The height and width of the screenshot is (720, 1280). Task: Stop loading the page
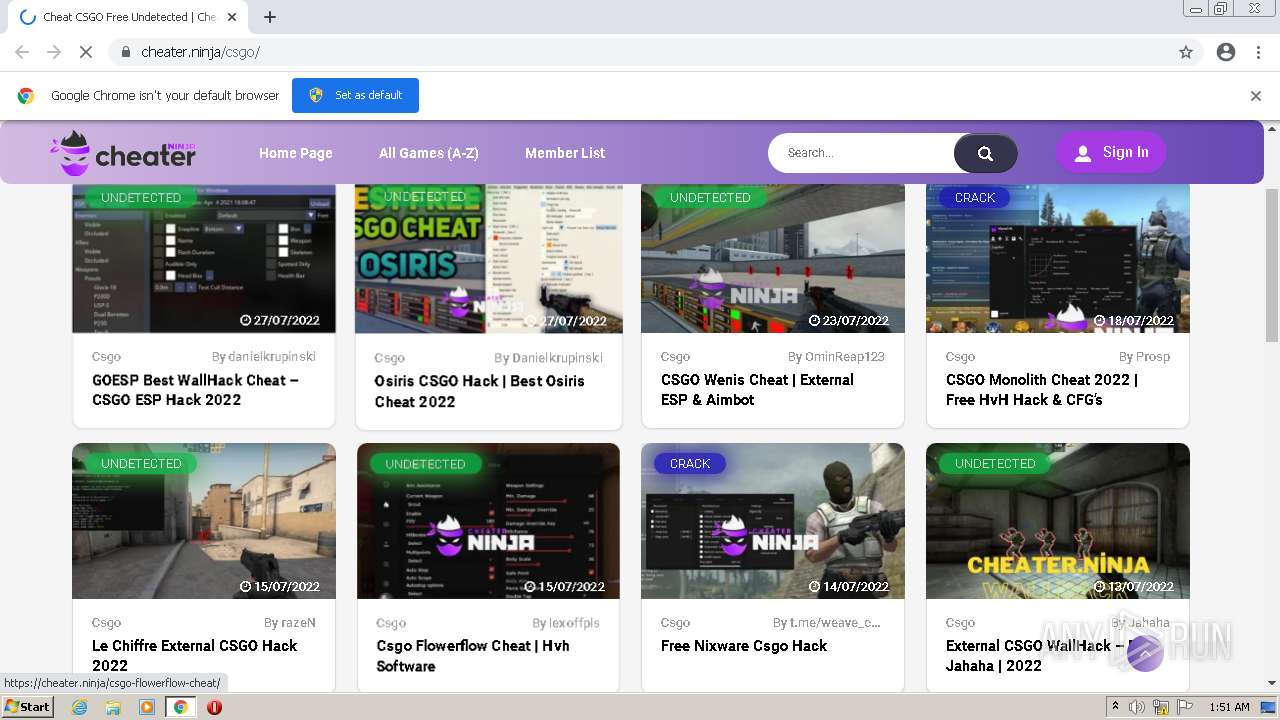click(86, 52)
